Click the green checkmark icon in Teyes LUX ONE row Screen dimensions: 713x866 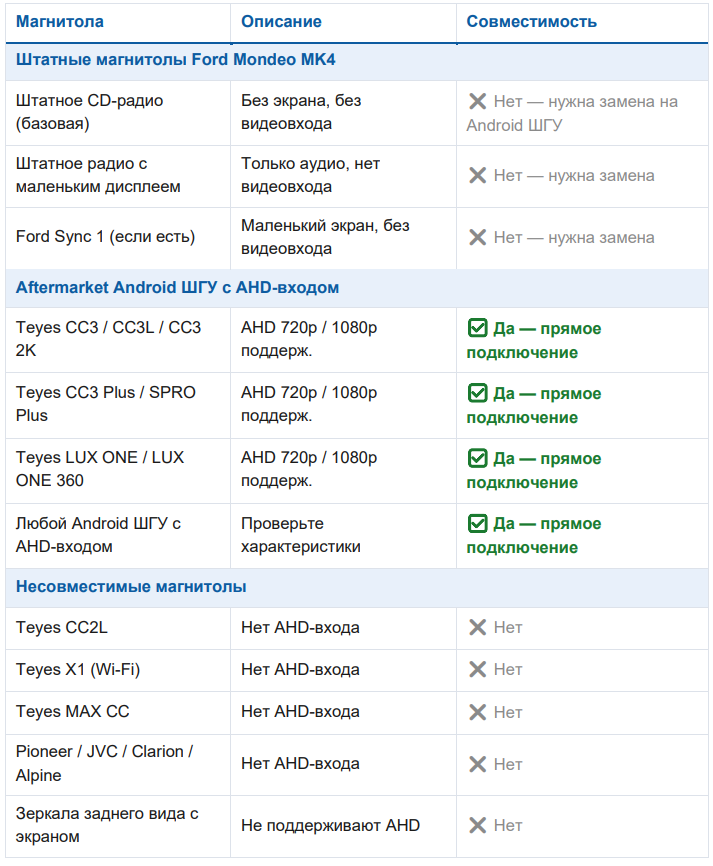click(478, 458)
